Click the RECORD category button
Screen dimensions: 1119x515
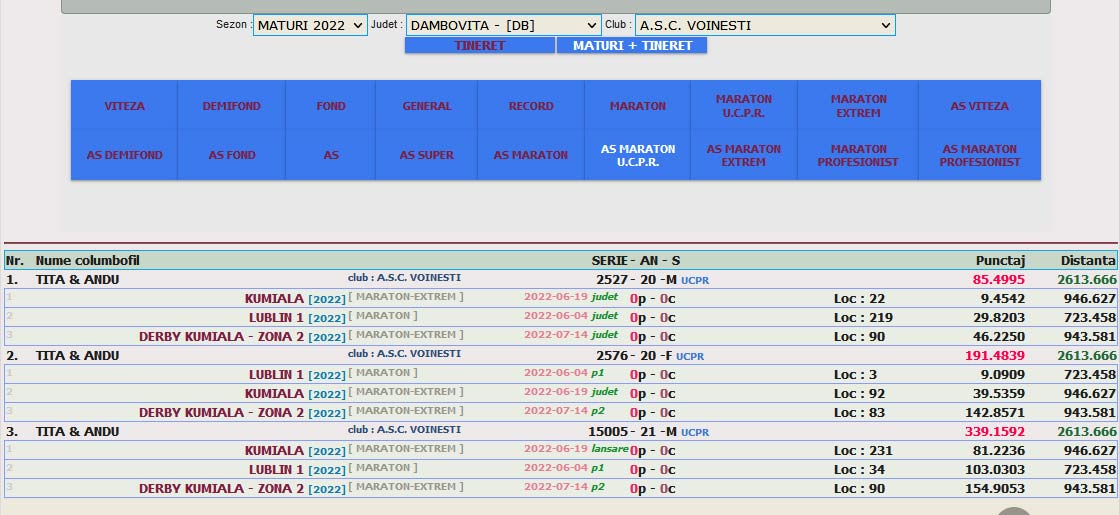pyautogui.click(x=530, y=106)
